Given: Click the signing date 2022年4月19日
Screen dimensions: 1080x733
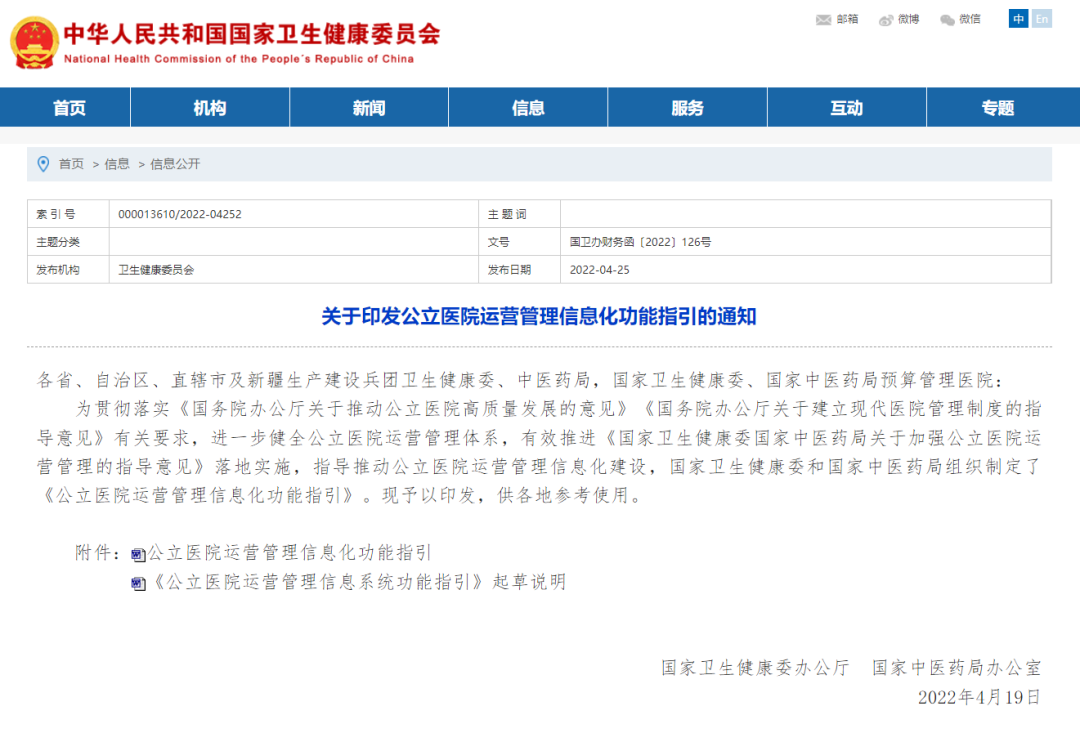Looking at the screenshot, I should coord(979,697).
